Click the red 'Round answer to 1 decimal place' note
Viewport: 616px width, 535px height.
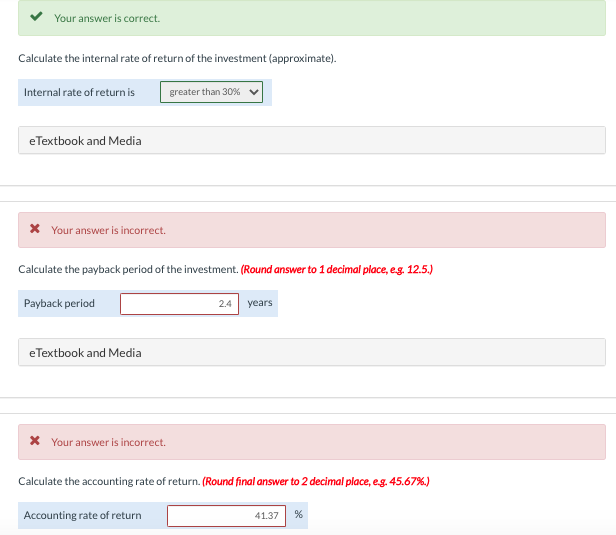click(x=337, y=269)
